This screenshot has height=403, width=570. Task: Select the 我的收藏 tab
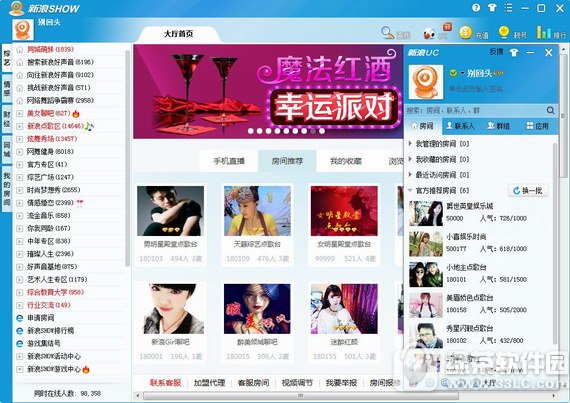point(346,161)
